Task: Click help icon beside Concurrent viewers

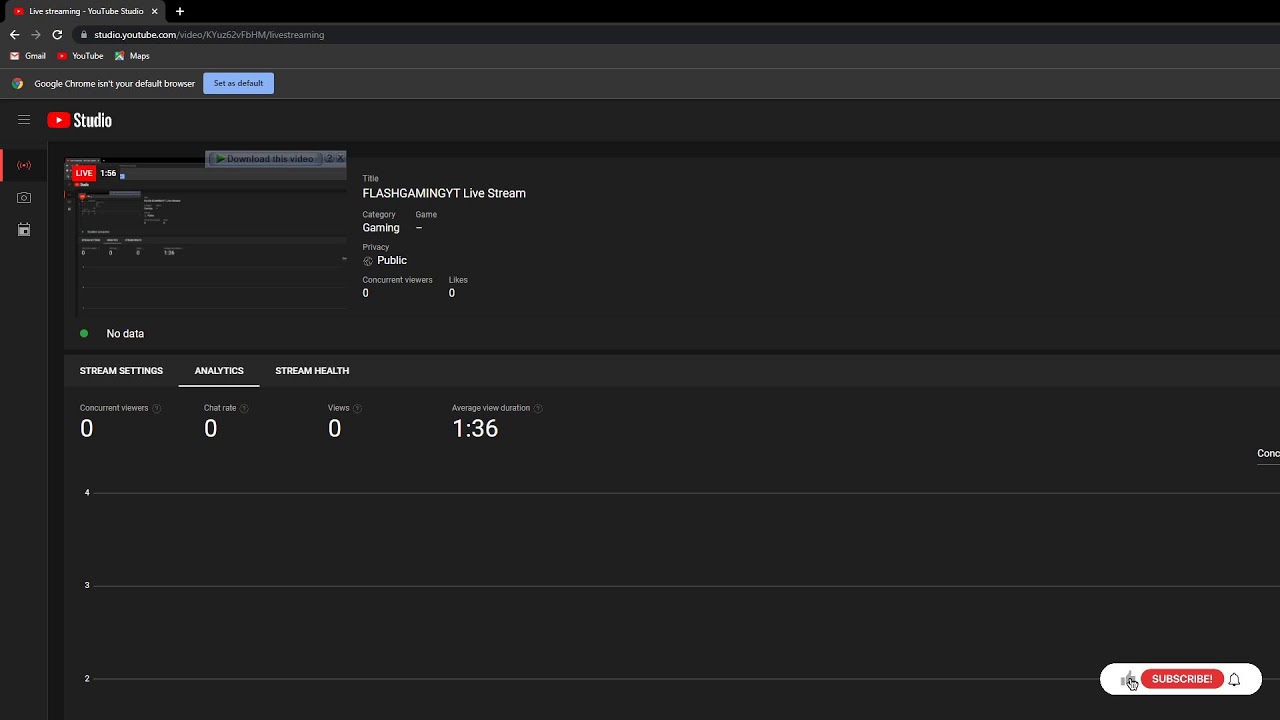Action: pos(157,408)
